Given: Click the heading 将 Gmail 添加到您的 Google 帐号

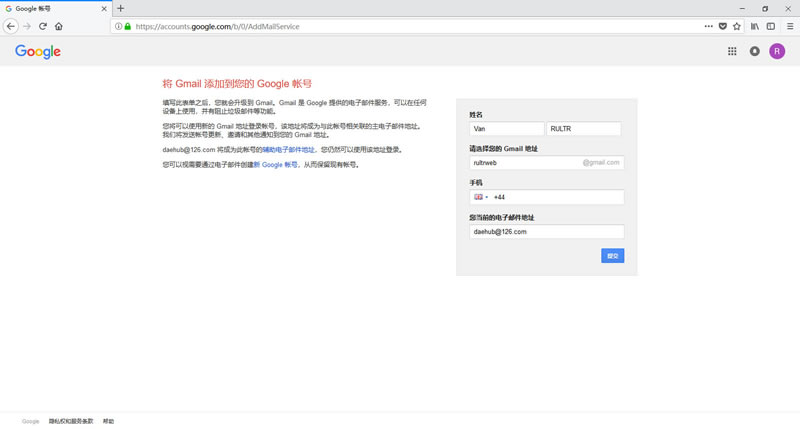Looking at the screenshot, I should click(x=237, y=84).
